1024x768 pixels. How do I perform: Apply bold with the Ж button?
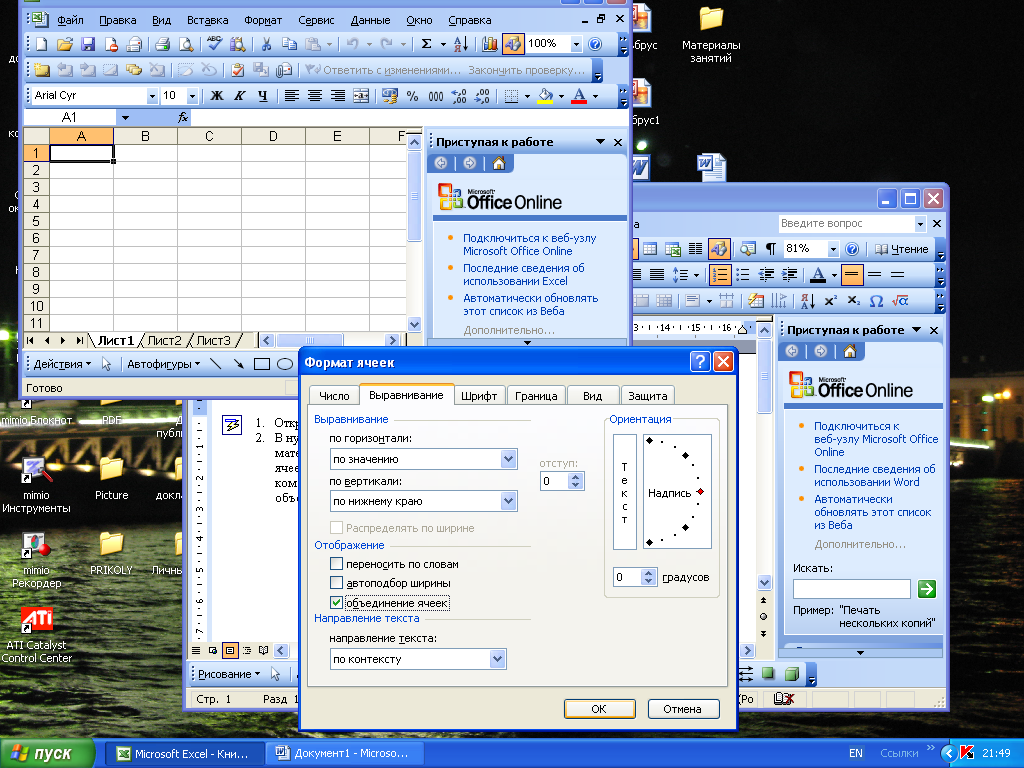click(217, 96)
